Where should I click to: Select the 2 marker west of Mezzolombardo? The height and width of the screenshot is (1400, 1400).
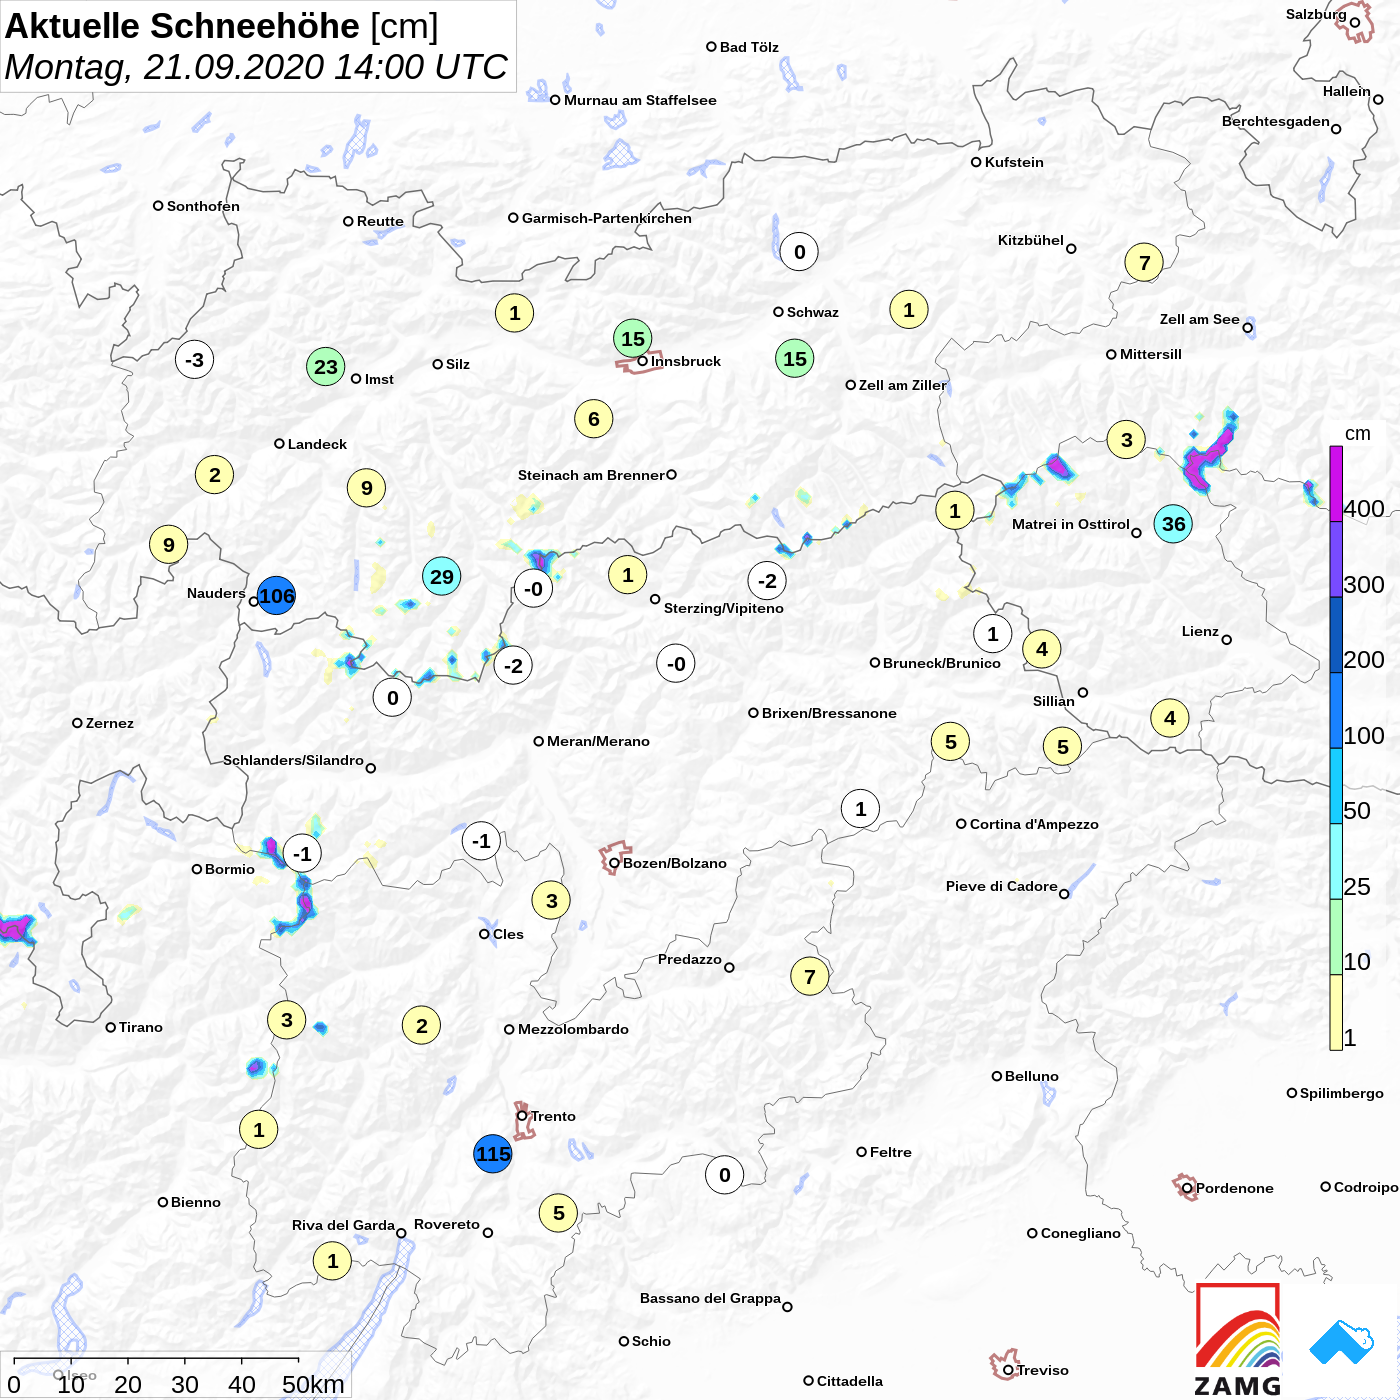pos(422,1026)
